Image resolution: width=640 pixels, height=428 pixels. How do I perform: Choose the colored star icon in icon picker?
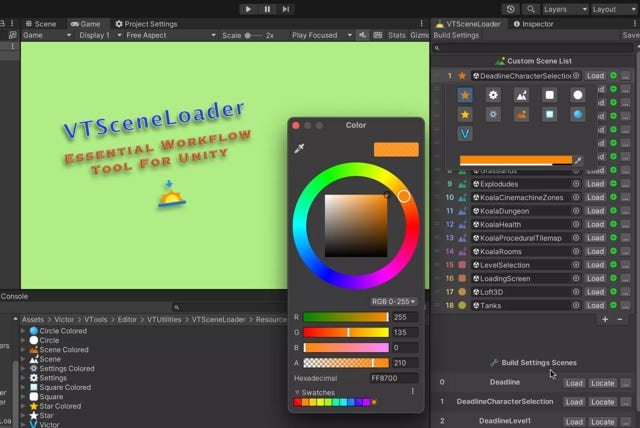tap(464, 95)
